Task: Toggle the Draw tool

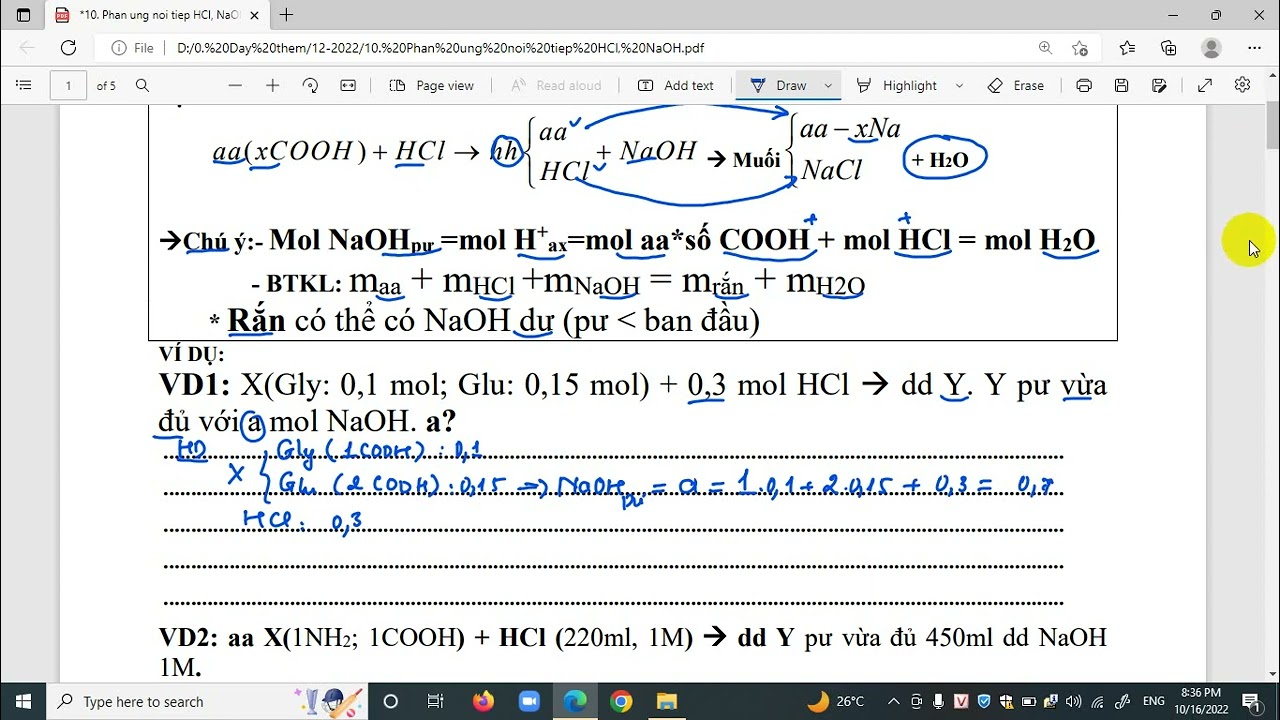Action: click(778, 86)
